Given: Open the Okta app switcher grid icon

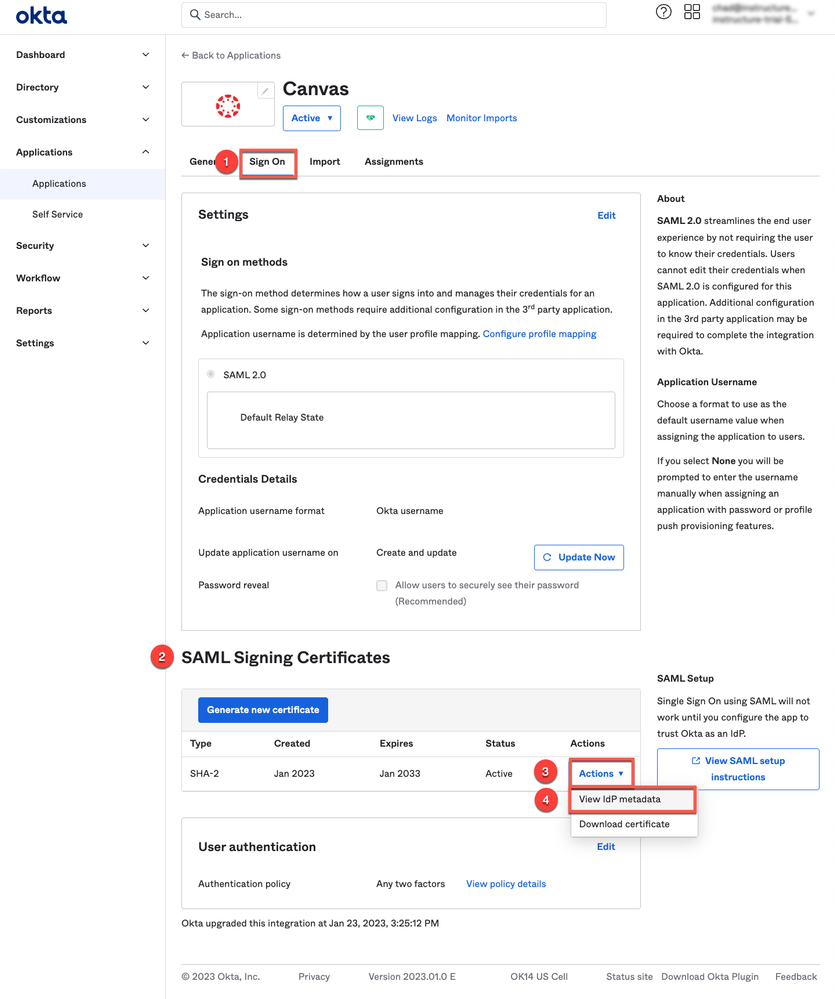Looking at the screenshot, I should pos(692,12).
